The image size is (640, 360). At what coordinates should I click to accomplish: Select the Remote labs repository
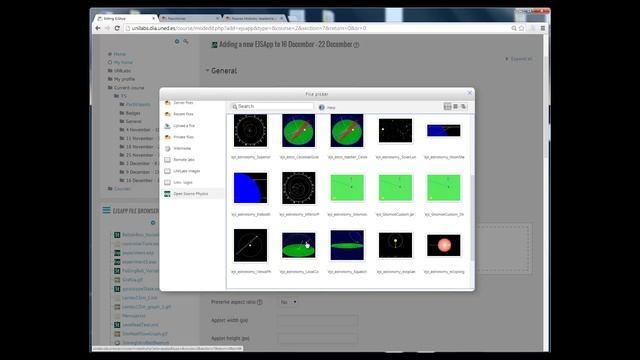184,160
